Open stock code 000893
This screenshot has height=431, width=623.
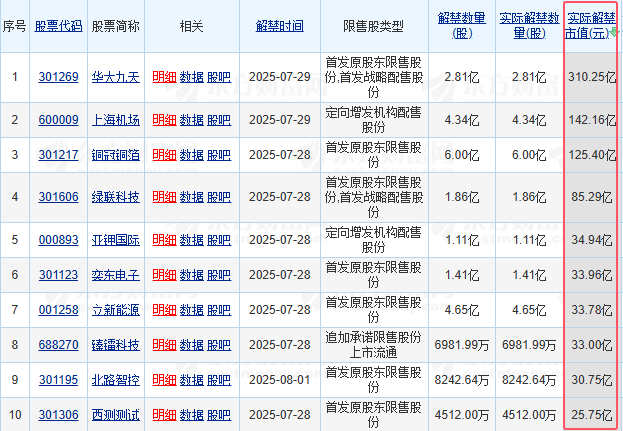click(58, 240)
